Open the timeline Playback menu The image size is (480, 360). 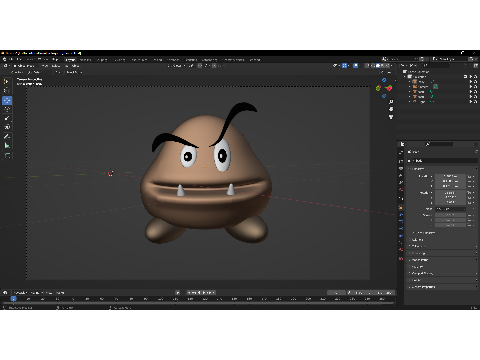[20, 293]
